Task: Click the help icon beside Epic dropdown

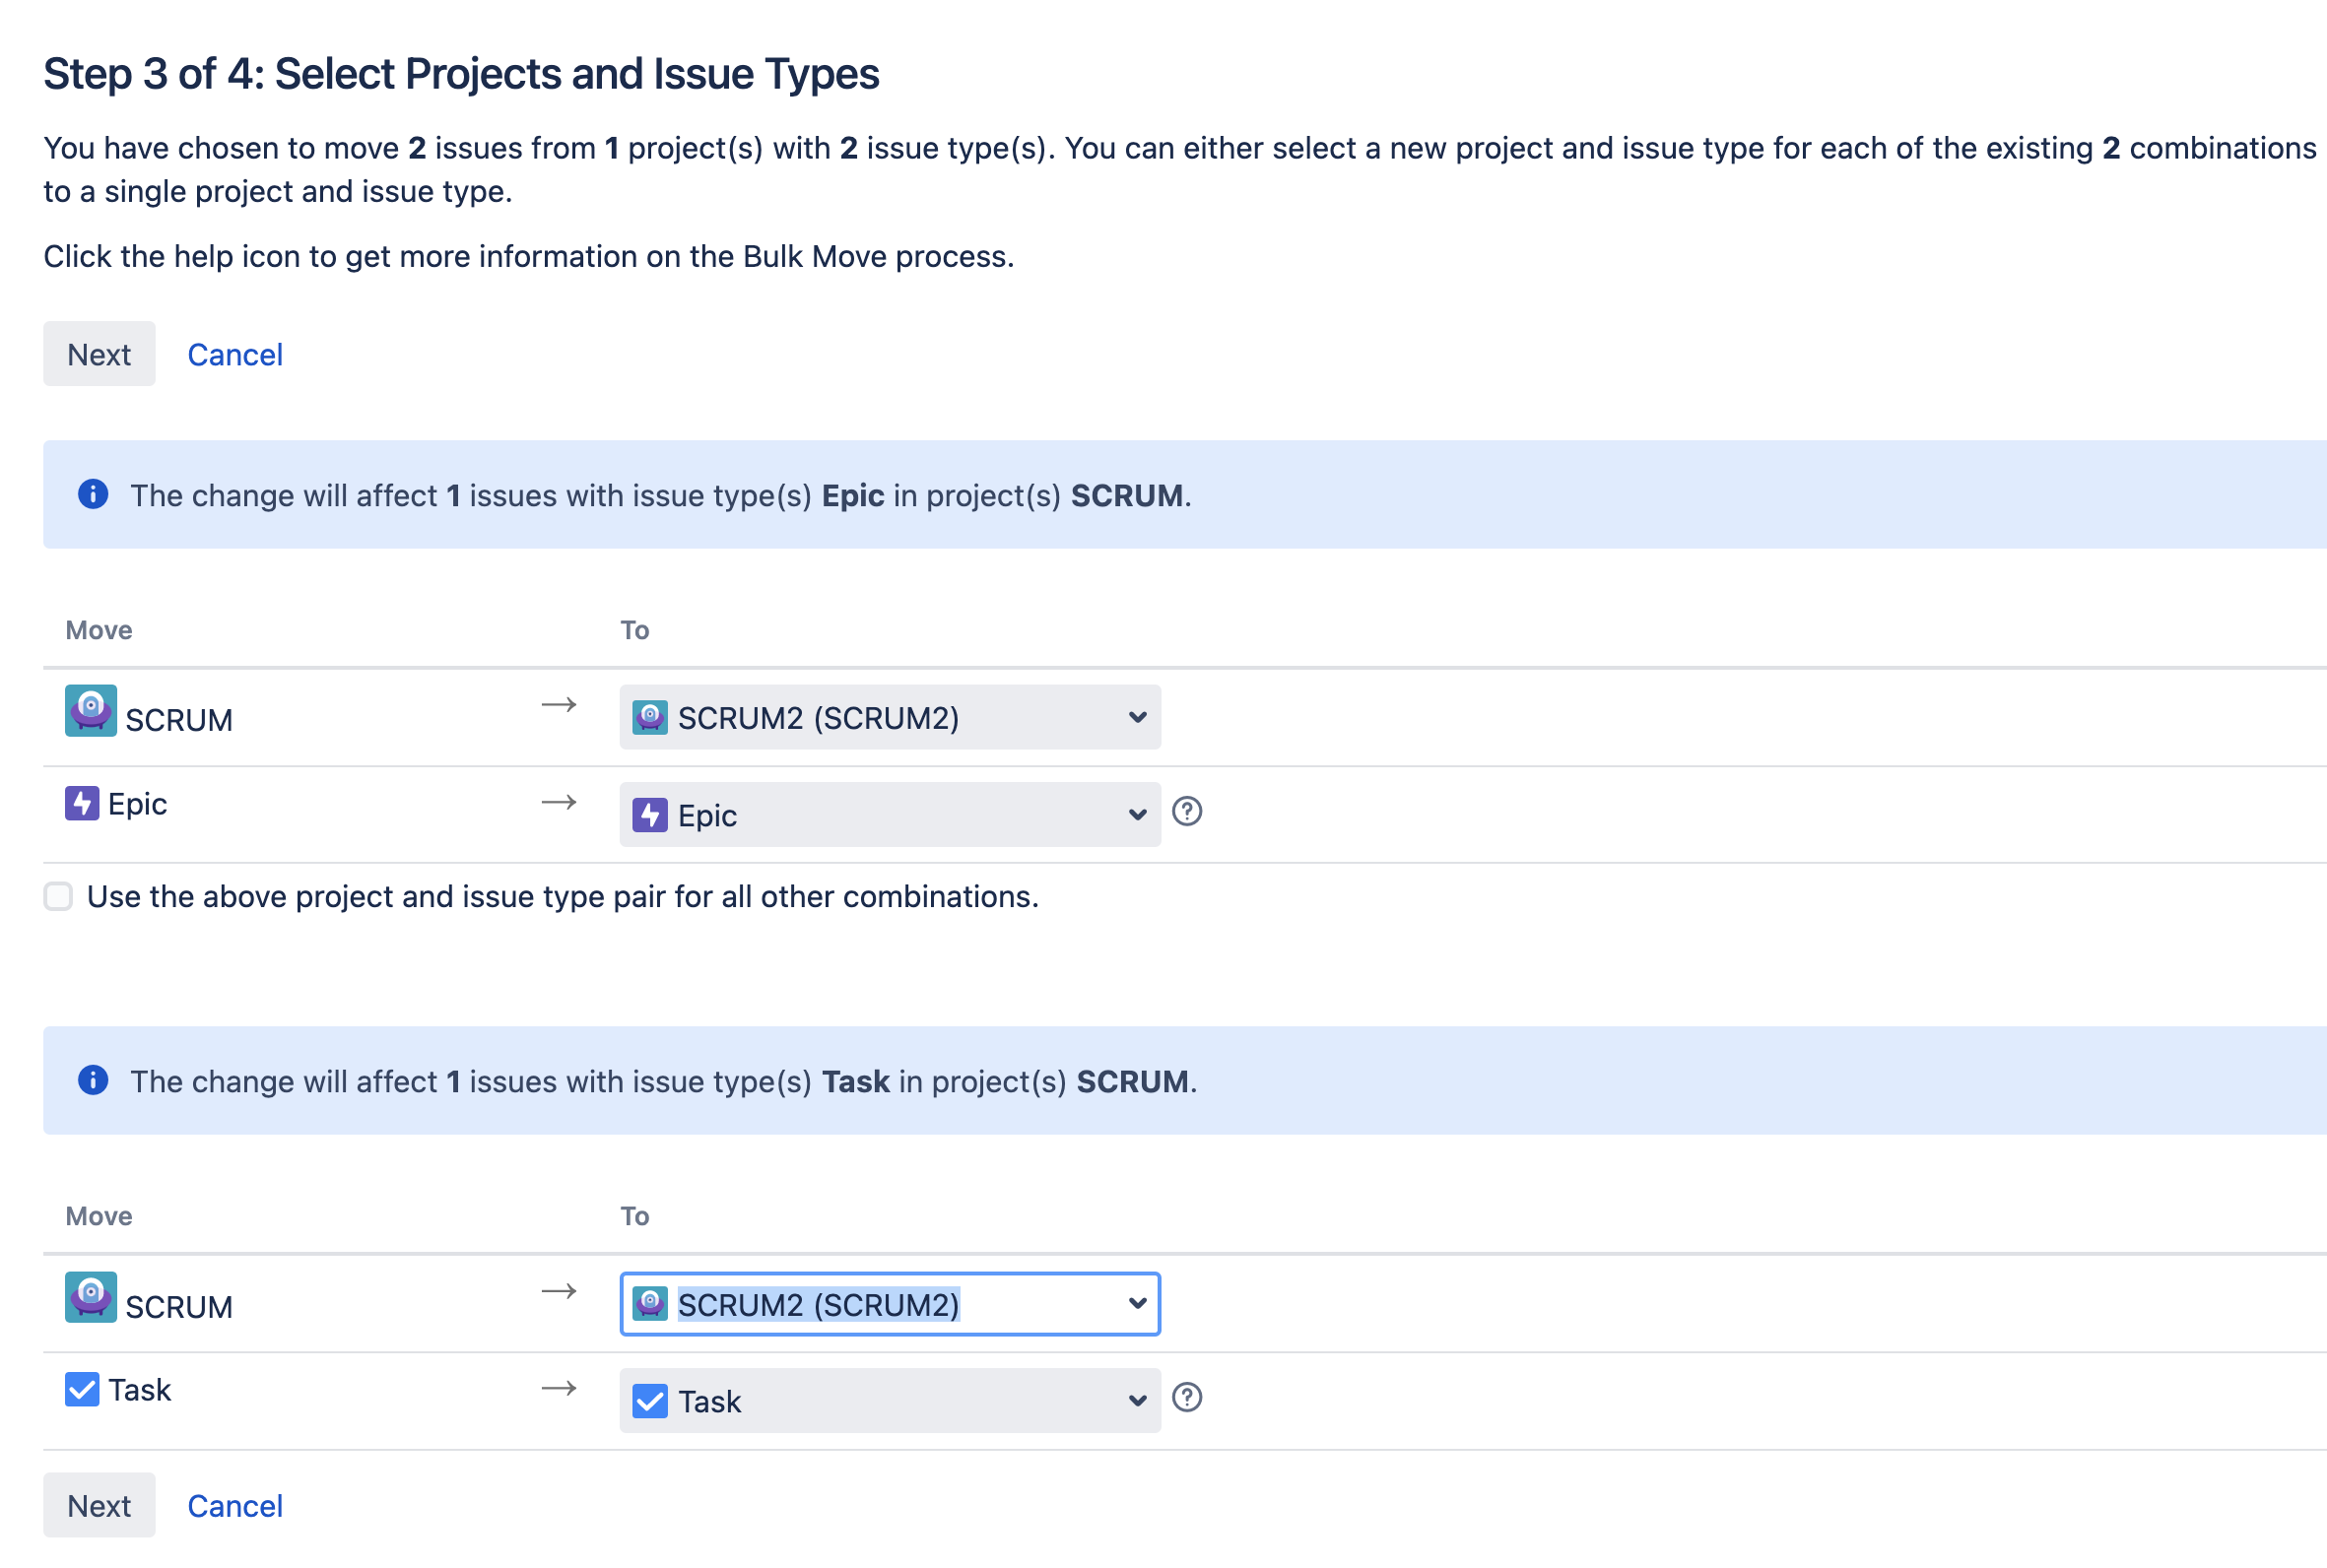Action: click(x=1186, y=811)
